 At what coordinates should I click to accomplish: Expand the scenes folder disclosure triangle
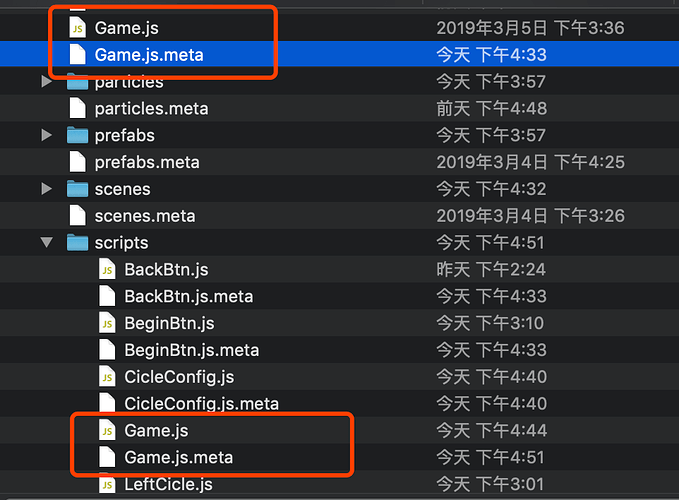pyautogui.click(x=46, y=189)
